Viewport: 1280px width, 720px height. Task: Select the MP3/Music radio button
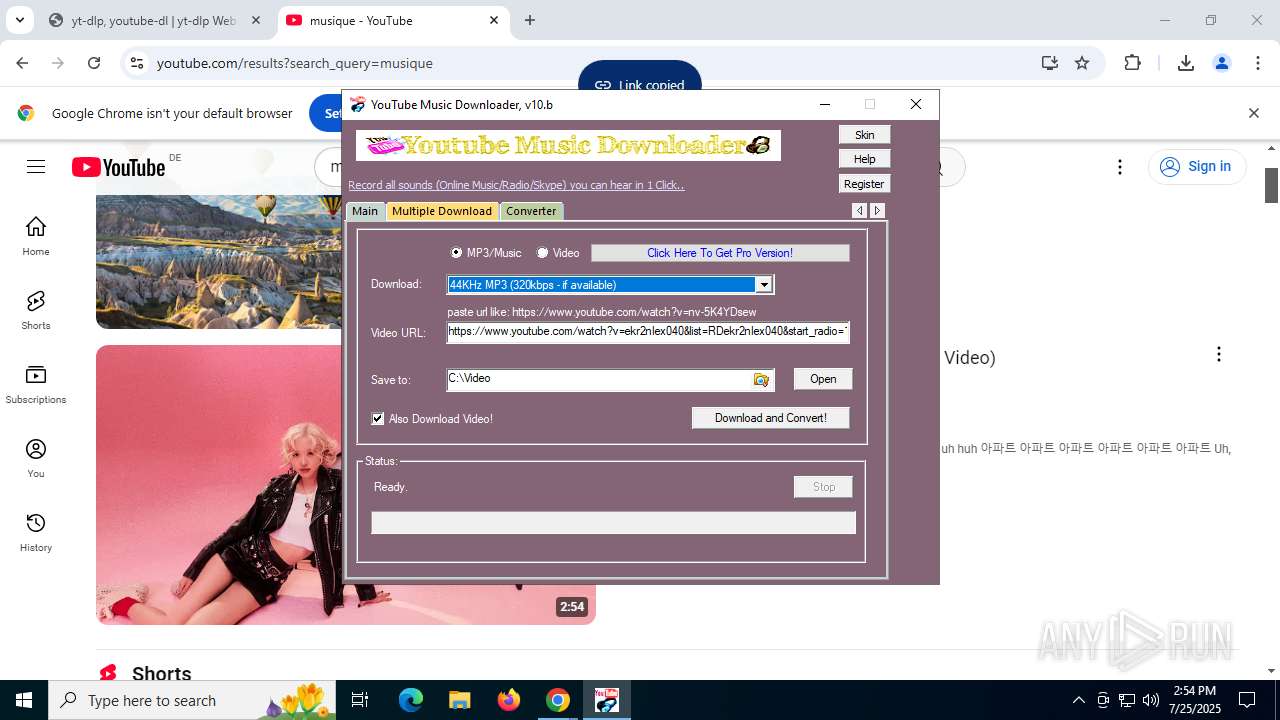[x=457, y=253]
